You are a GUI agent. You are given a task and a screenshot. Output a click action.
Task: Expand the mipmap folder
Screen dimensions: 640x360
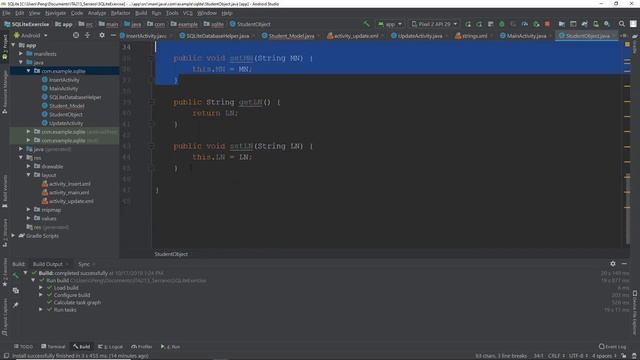[x=29, y=209]
